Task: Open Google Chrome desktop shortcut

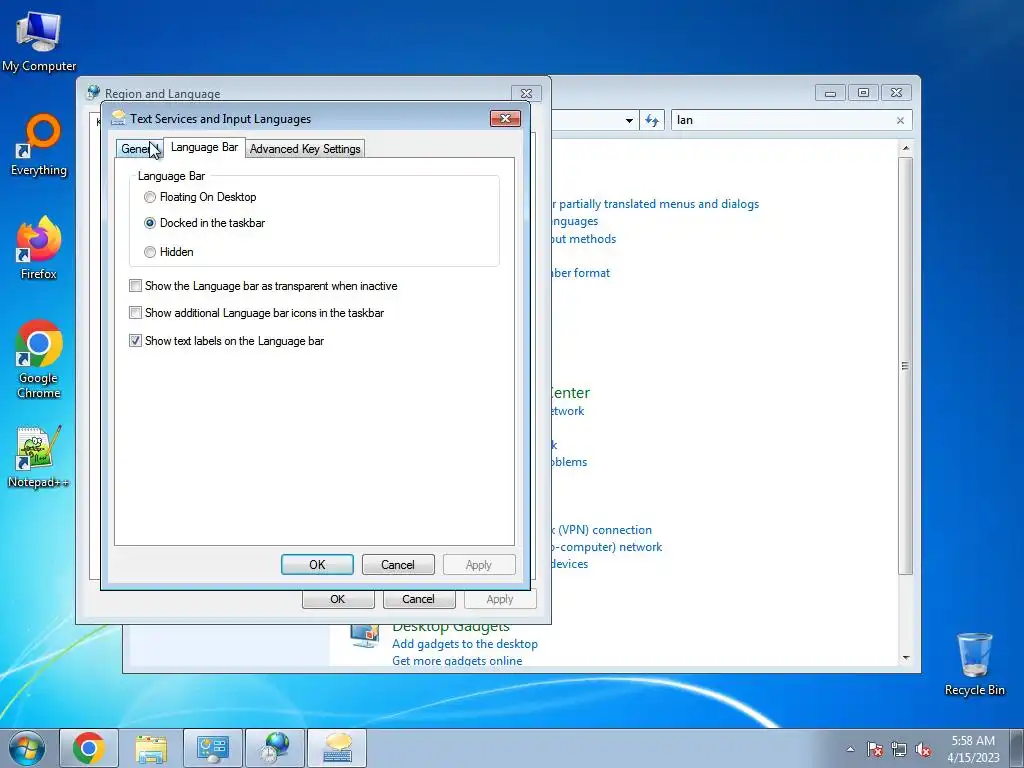Action: click(39, 359)
